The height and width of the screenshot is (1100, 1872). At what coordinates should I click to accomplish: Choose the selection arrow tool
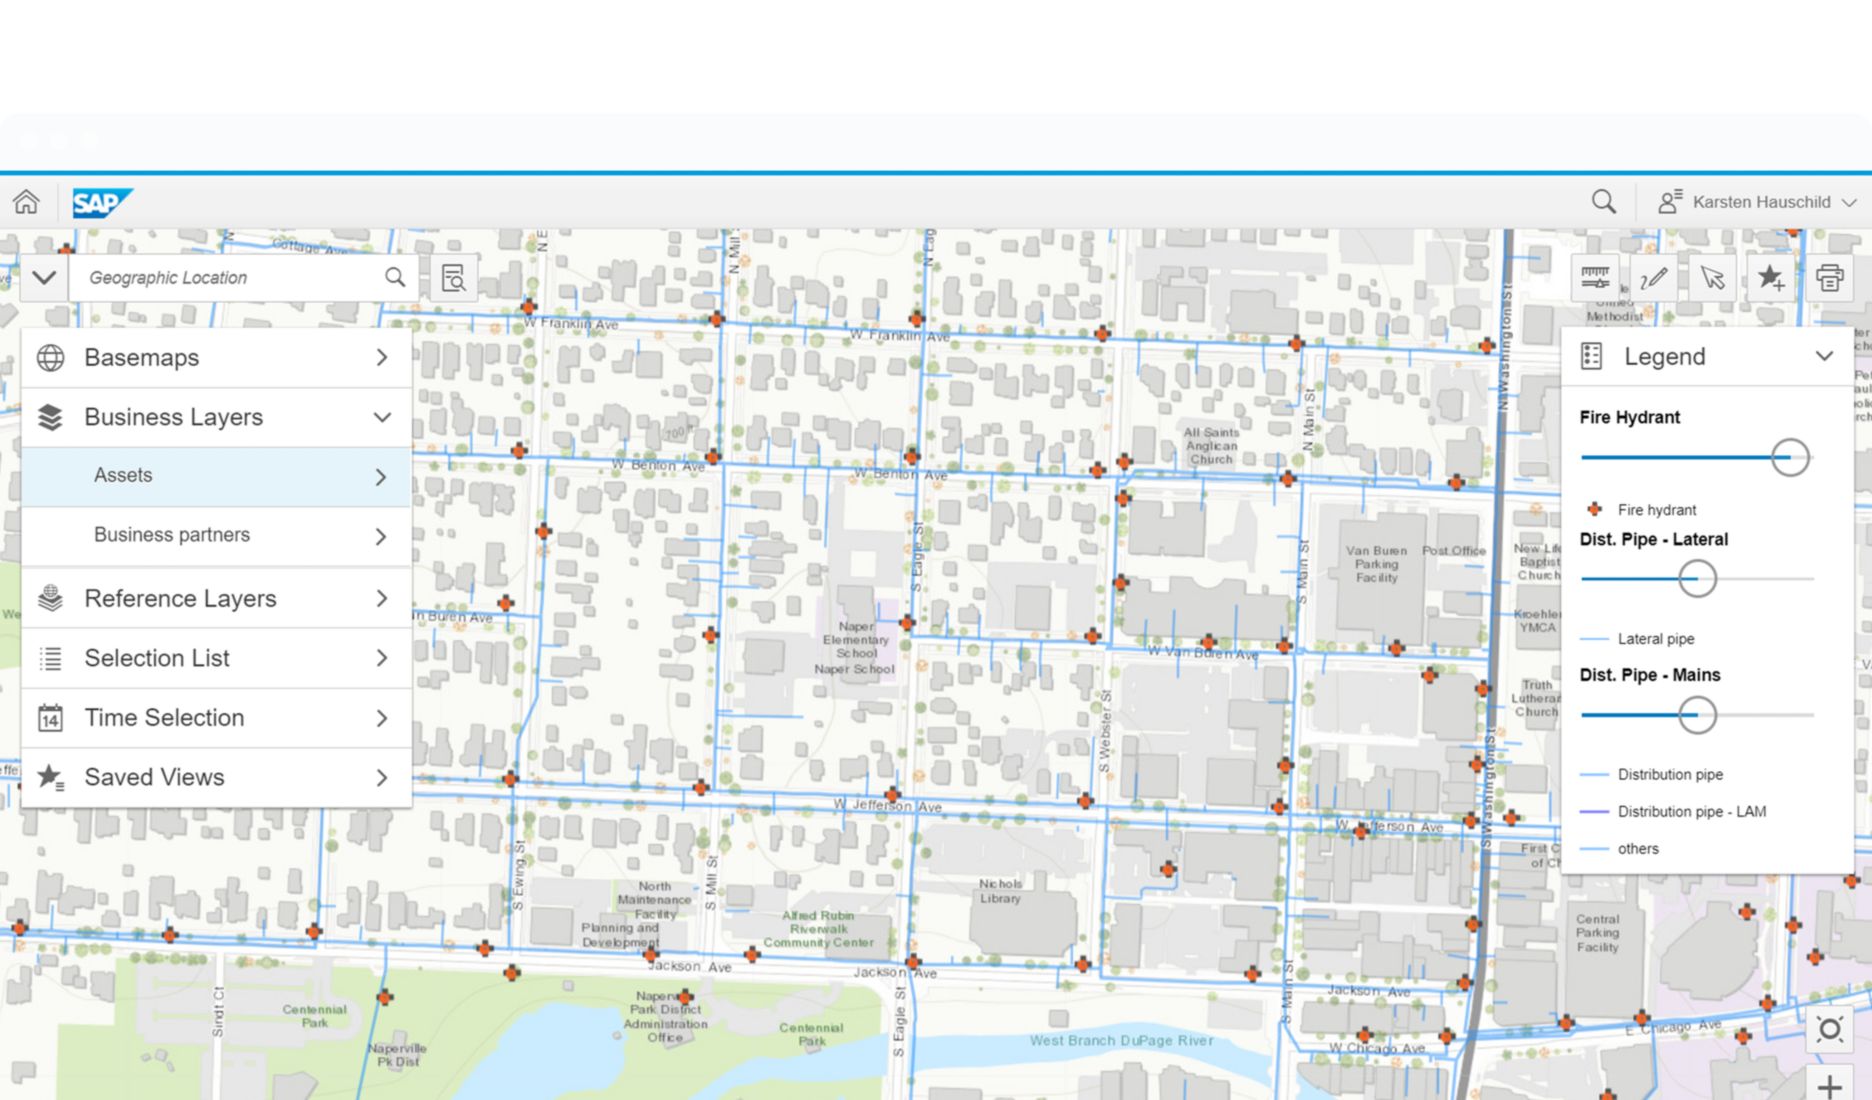pyautogui.click(x=1712, y=277)
